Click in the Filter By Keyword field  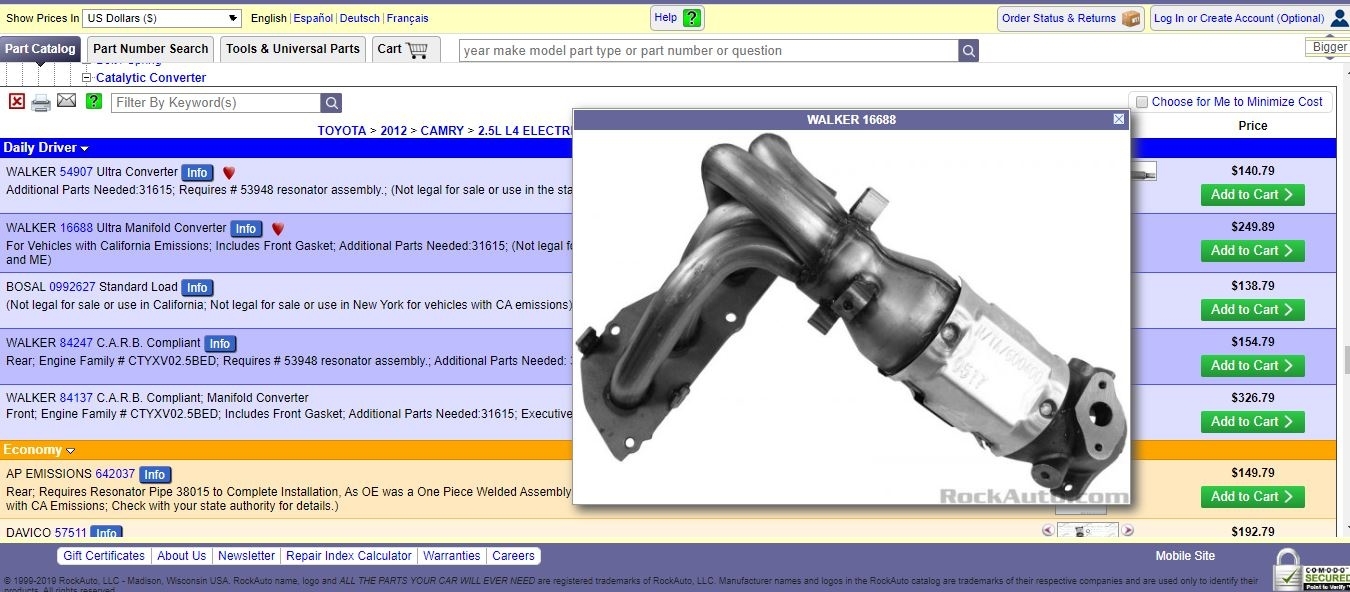click(x=216, y=103)
